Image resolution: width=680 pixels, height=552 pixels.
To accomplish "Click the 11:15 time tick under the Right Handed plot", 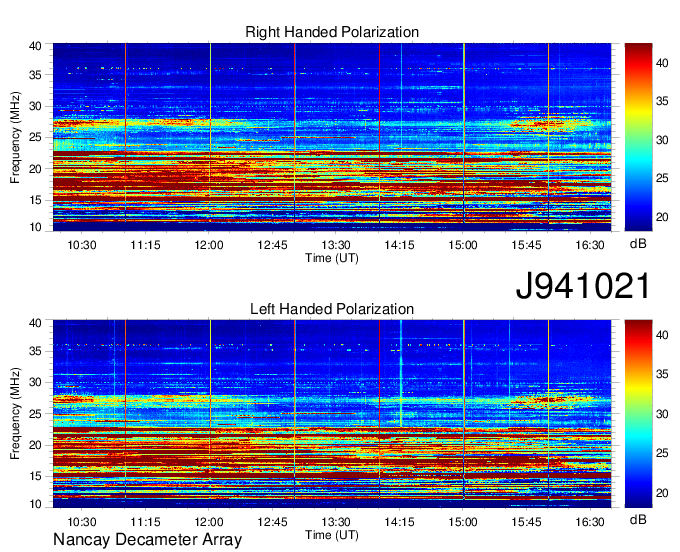I will pos(145,245).
